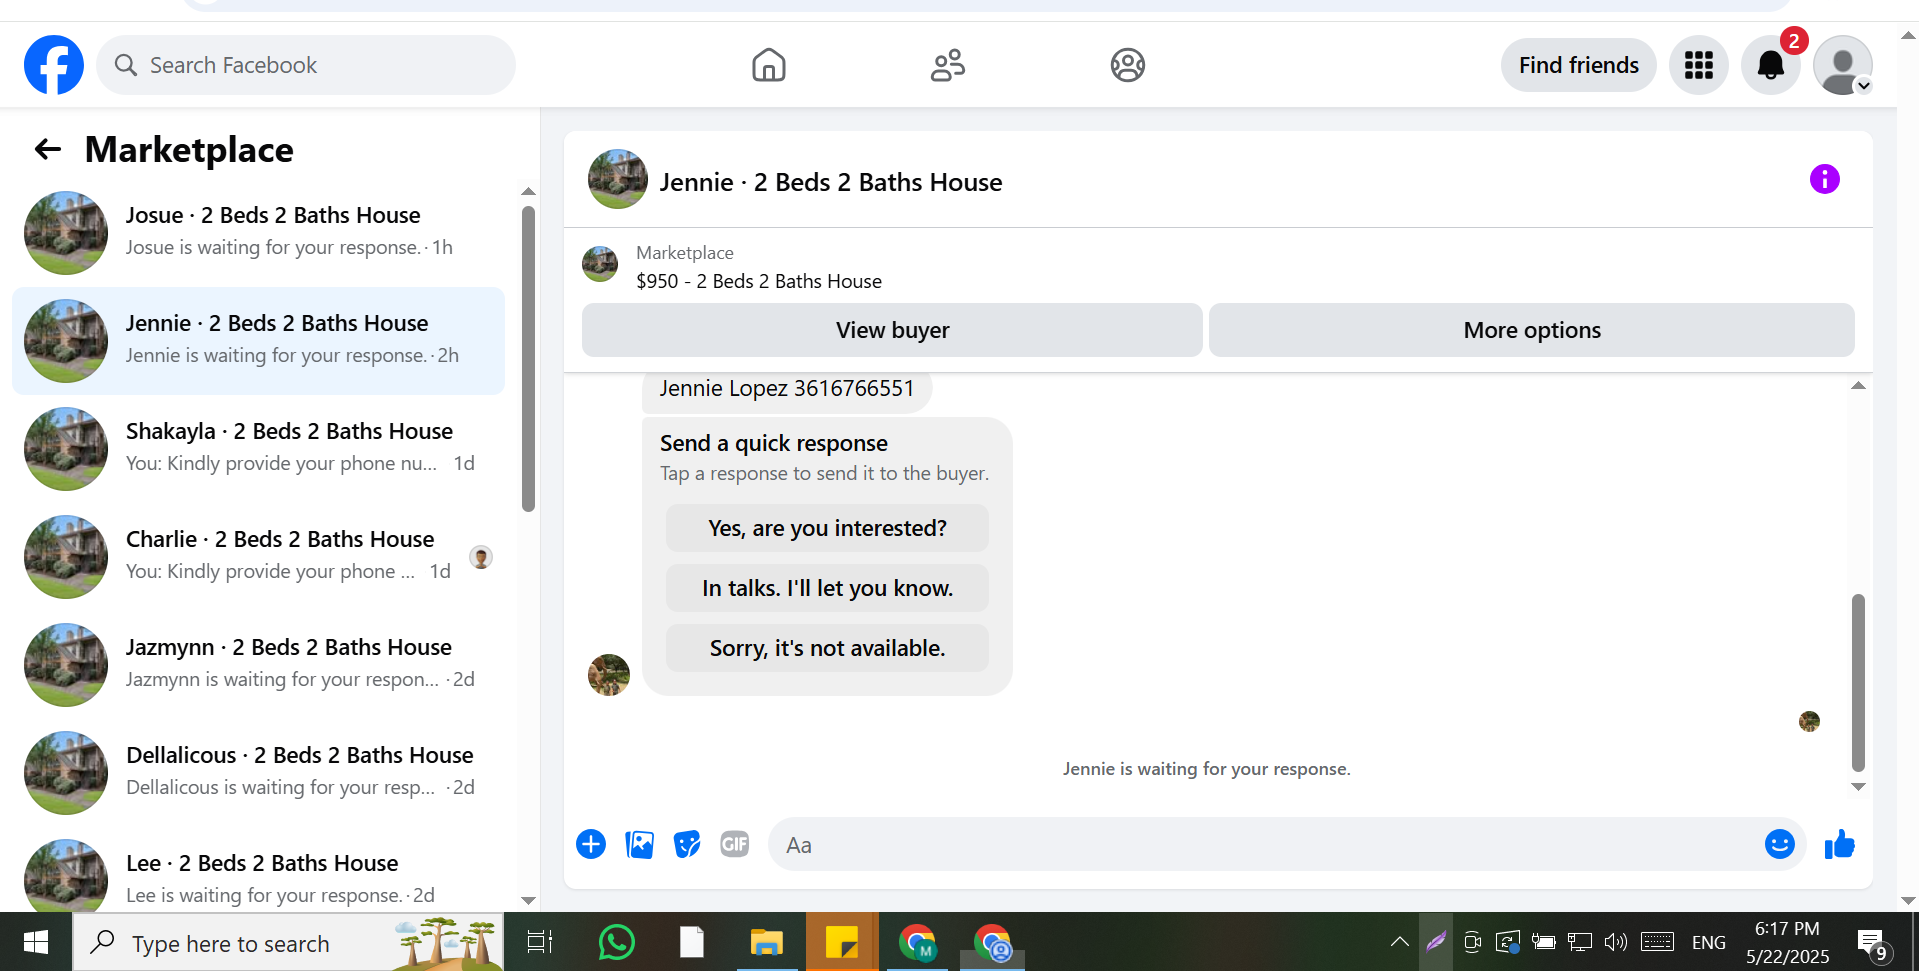
Task: Send 'Sorry, it's not available.' response
Action: tap(827, 648)
